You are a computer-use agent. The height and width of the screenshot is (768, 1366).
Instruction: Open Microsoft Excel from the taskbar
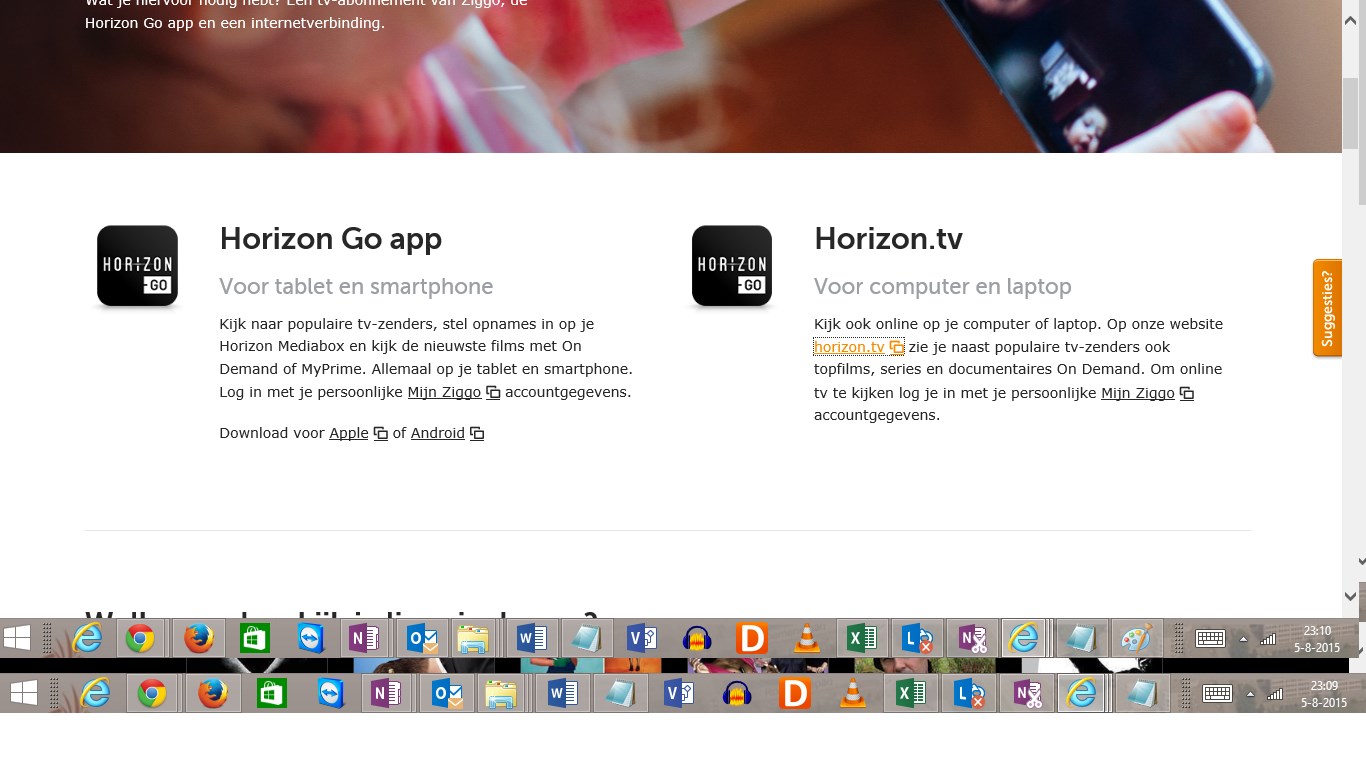(x=860, y=637)
